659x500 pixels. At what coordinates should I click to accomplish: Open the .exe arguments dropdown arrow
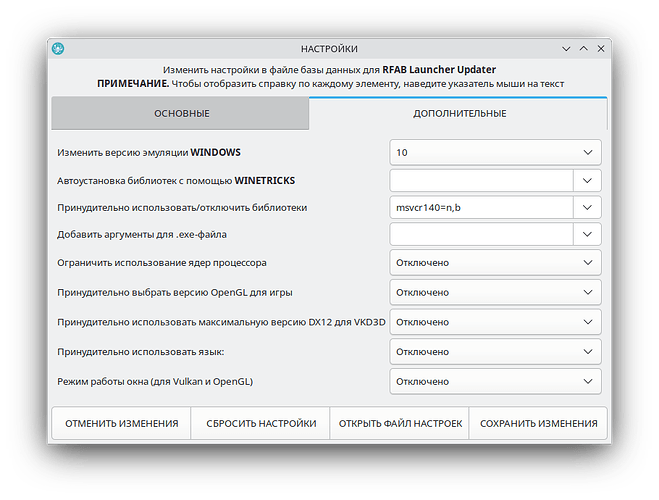(x=587, y=234)
